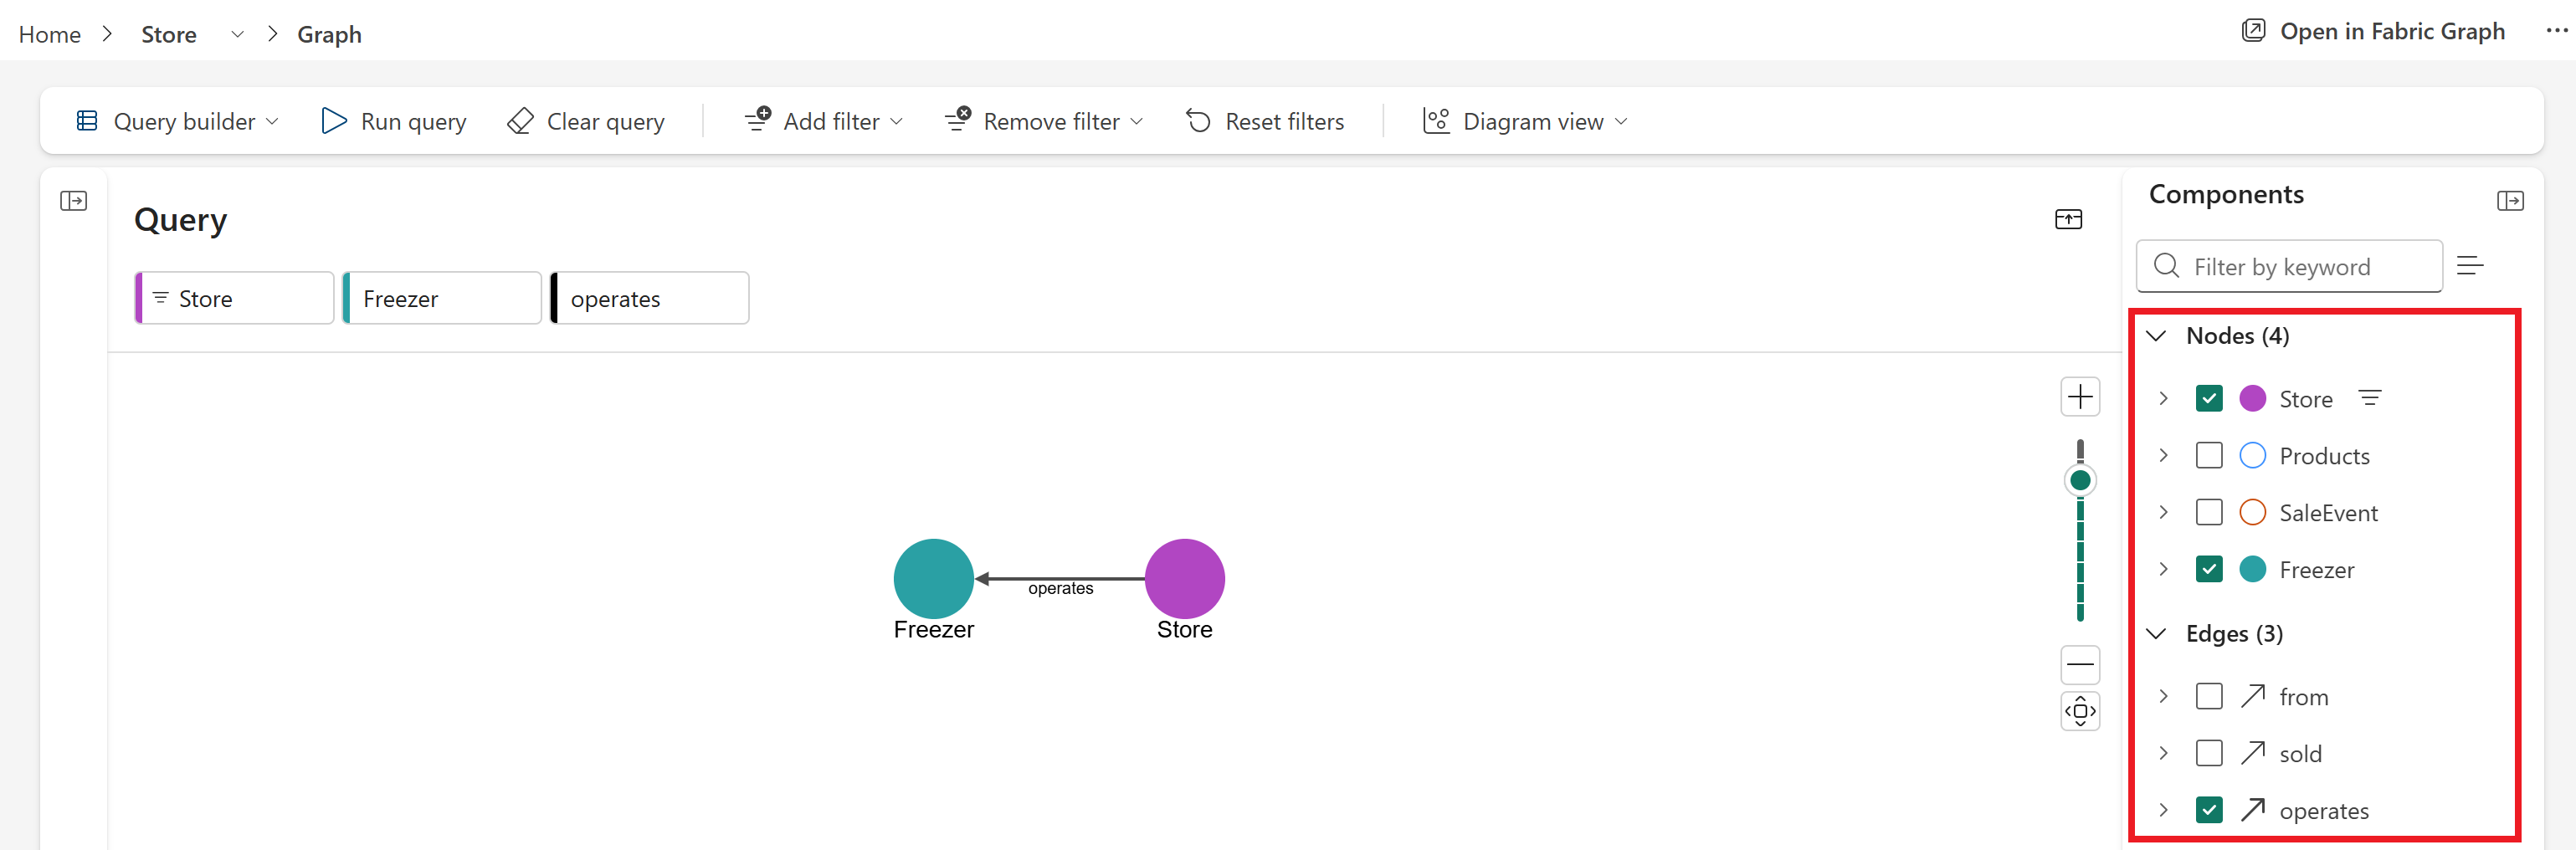
Task: Collapse the Nodes (4) section
Action: coord(2157,336)
